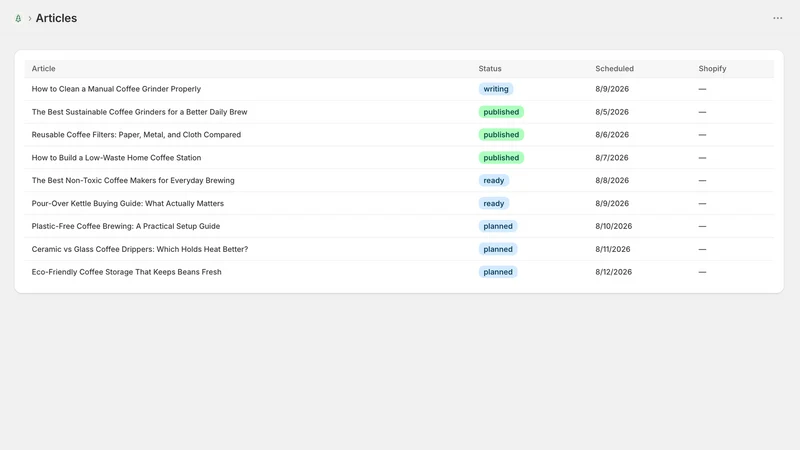Open Plastic-Free Coffee Brewing setup guide article
The height and width of the screenshot is (450, 800).
pyautogui.click(x=126, y=226)
